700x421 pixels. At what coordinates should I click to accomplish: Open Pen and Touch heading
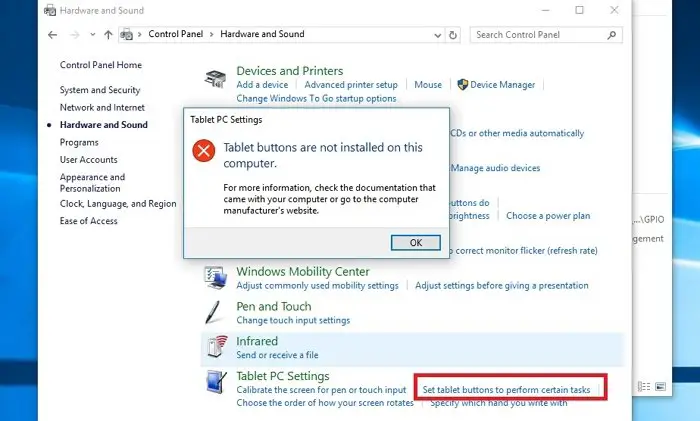[x=274, y=306]
